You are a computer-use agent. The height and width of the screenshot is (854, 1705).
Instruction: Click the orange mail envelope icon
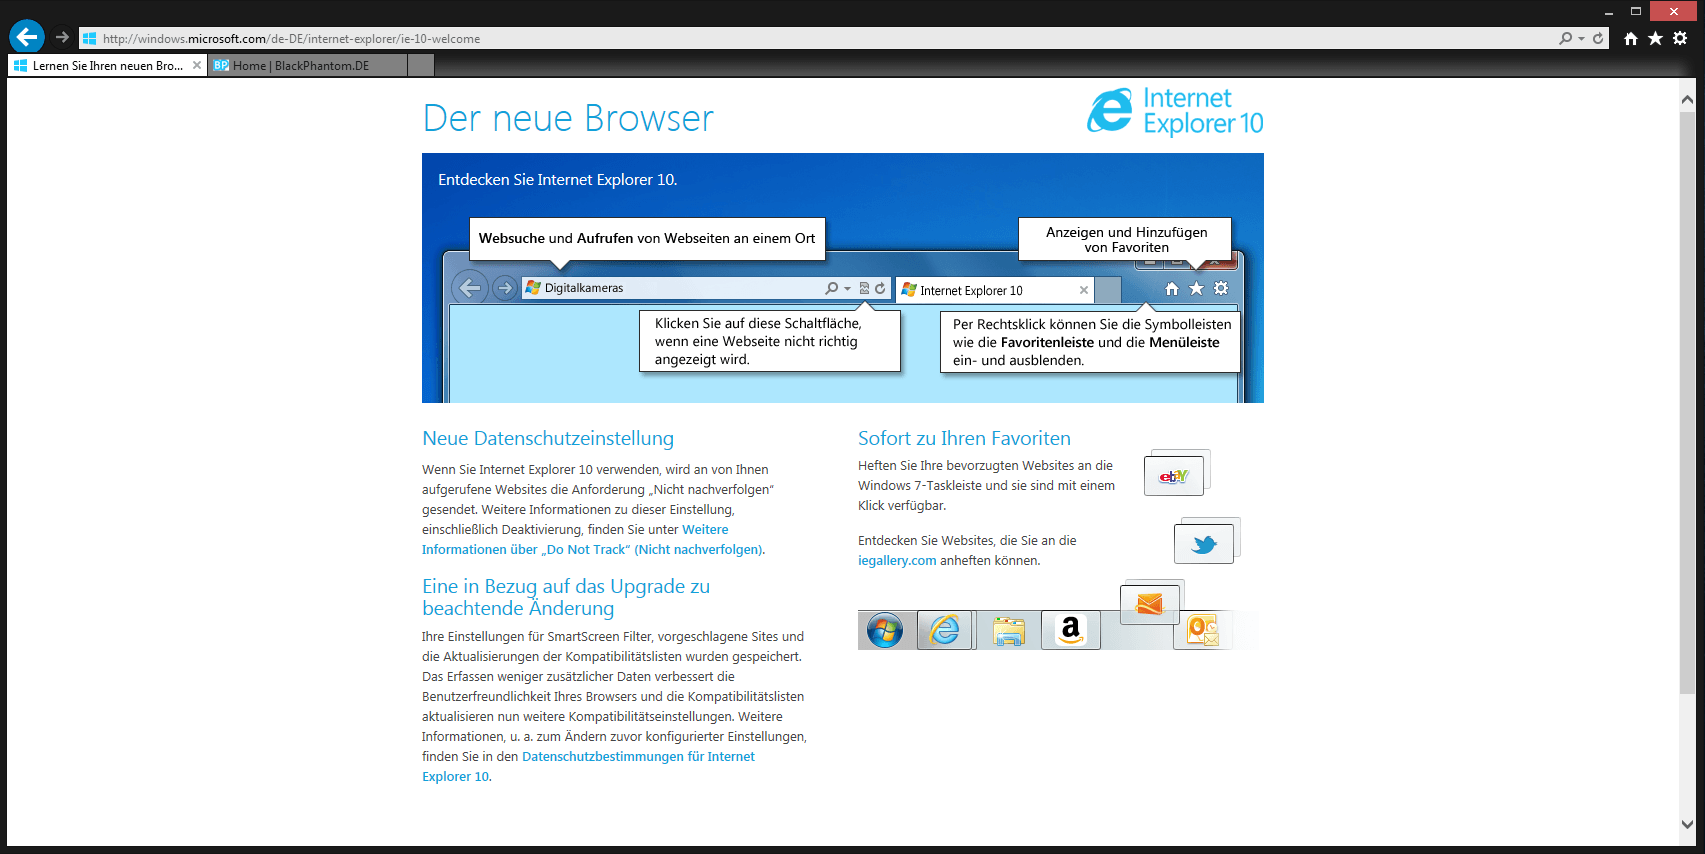point(1150,604)
